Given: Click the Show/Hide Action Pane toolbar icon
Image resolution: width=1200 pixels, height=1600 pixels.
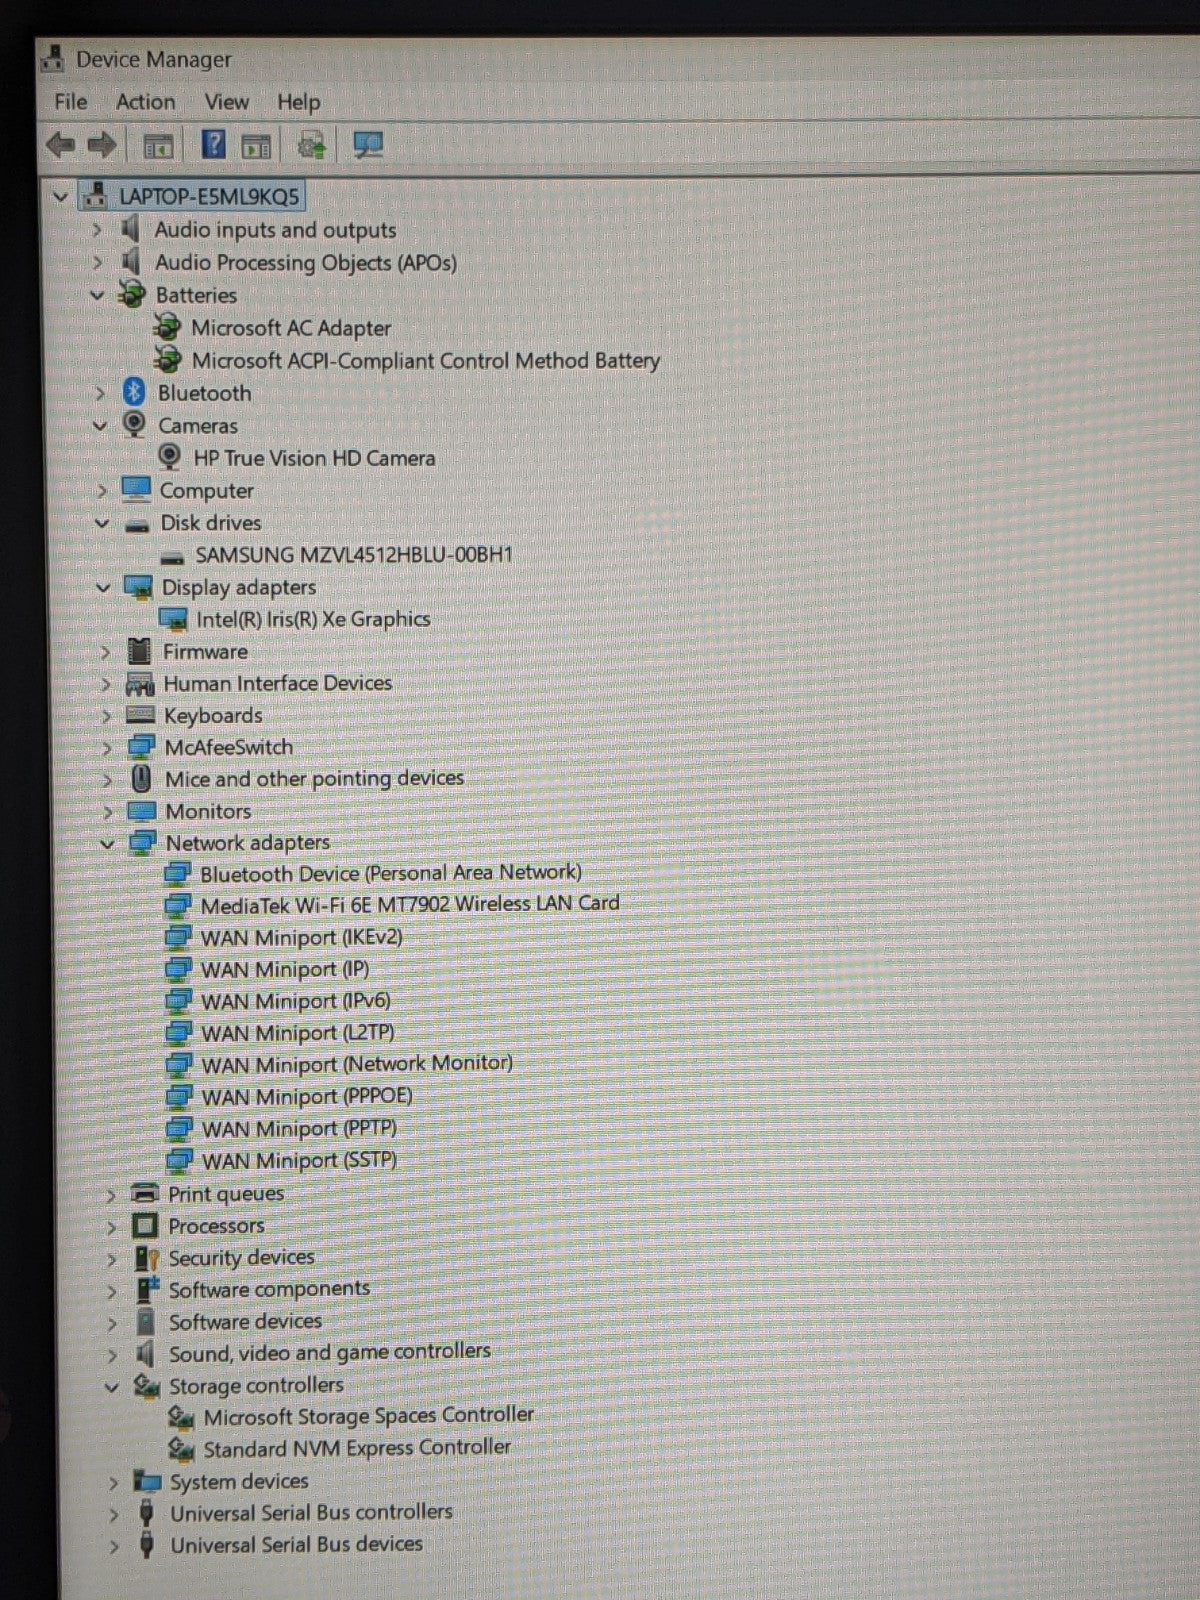Looking at the screenshot, I should pyautogui.click(x=257, y=146).
